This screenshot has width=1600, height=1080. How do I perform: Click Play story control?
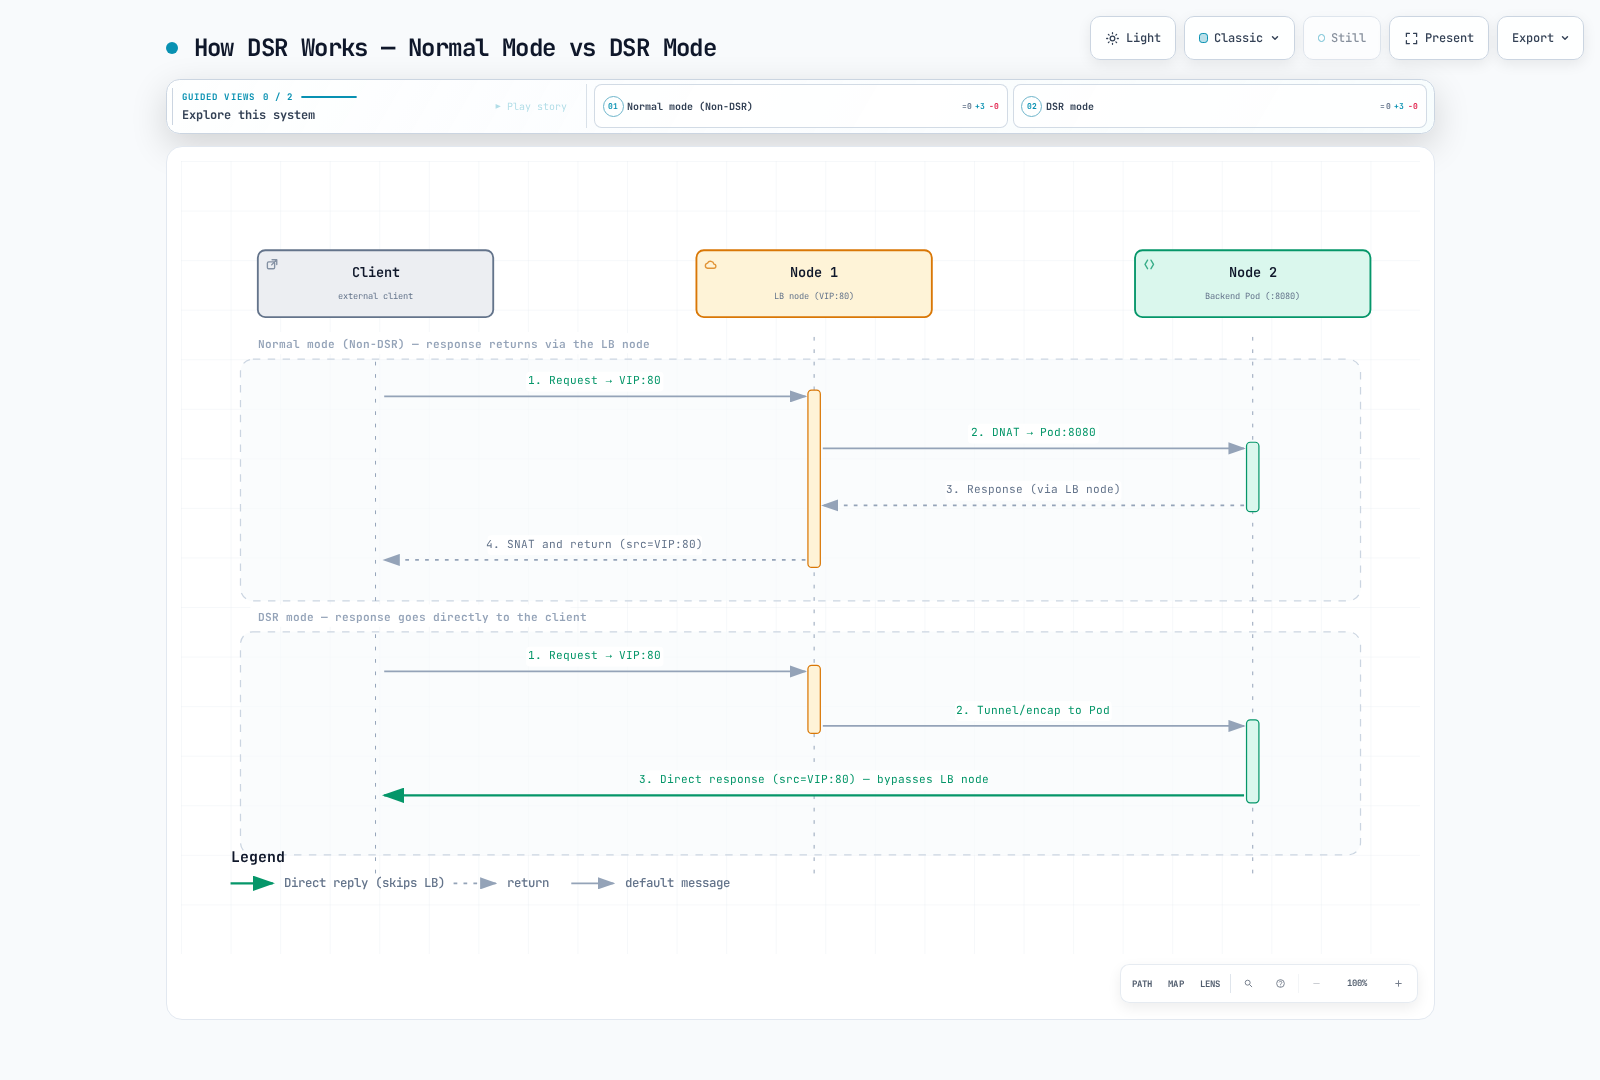531,107
